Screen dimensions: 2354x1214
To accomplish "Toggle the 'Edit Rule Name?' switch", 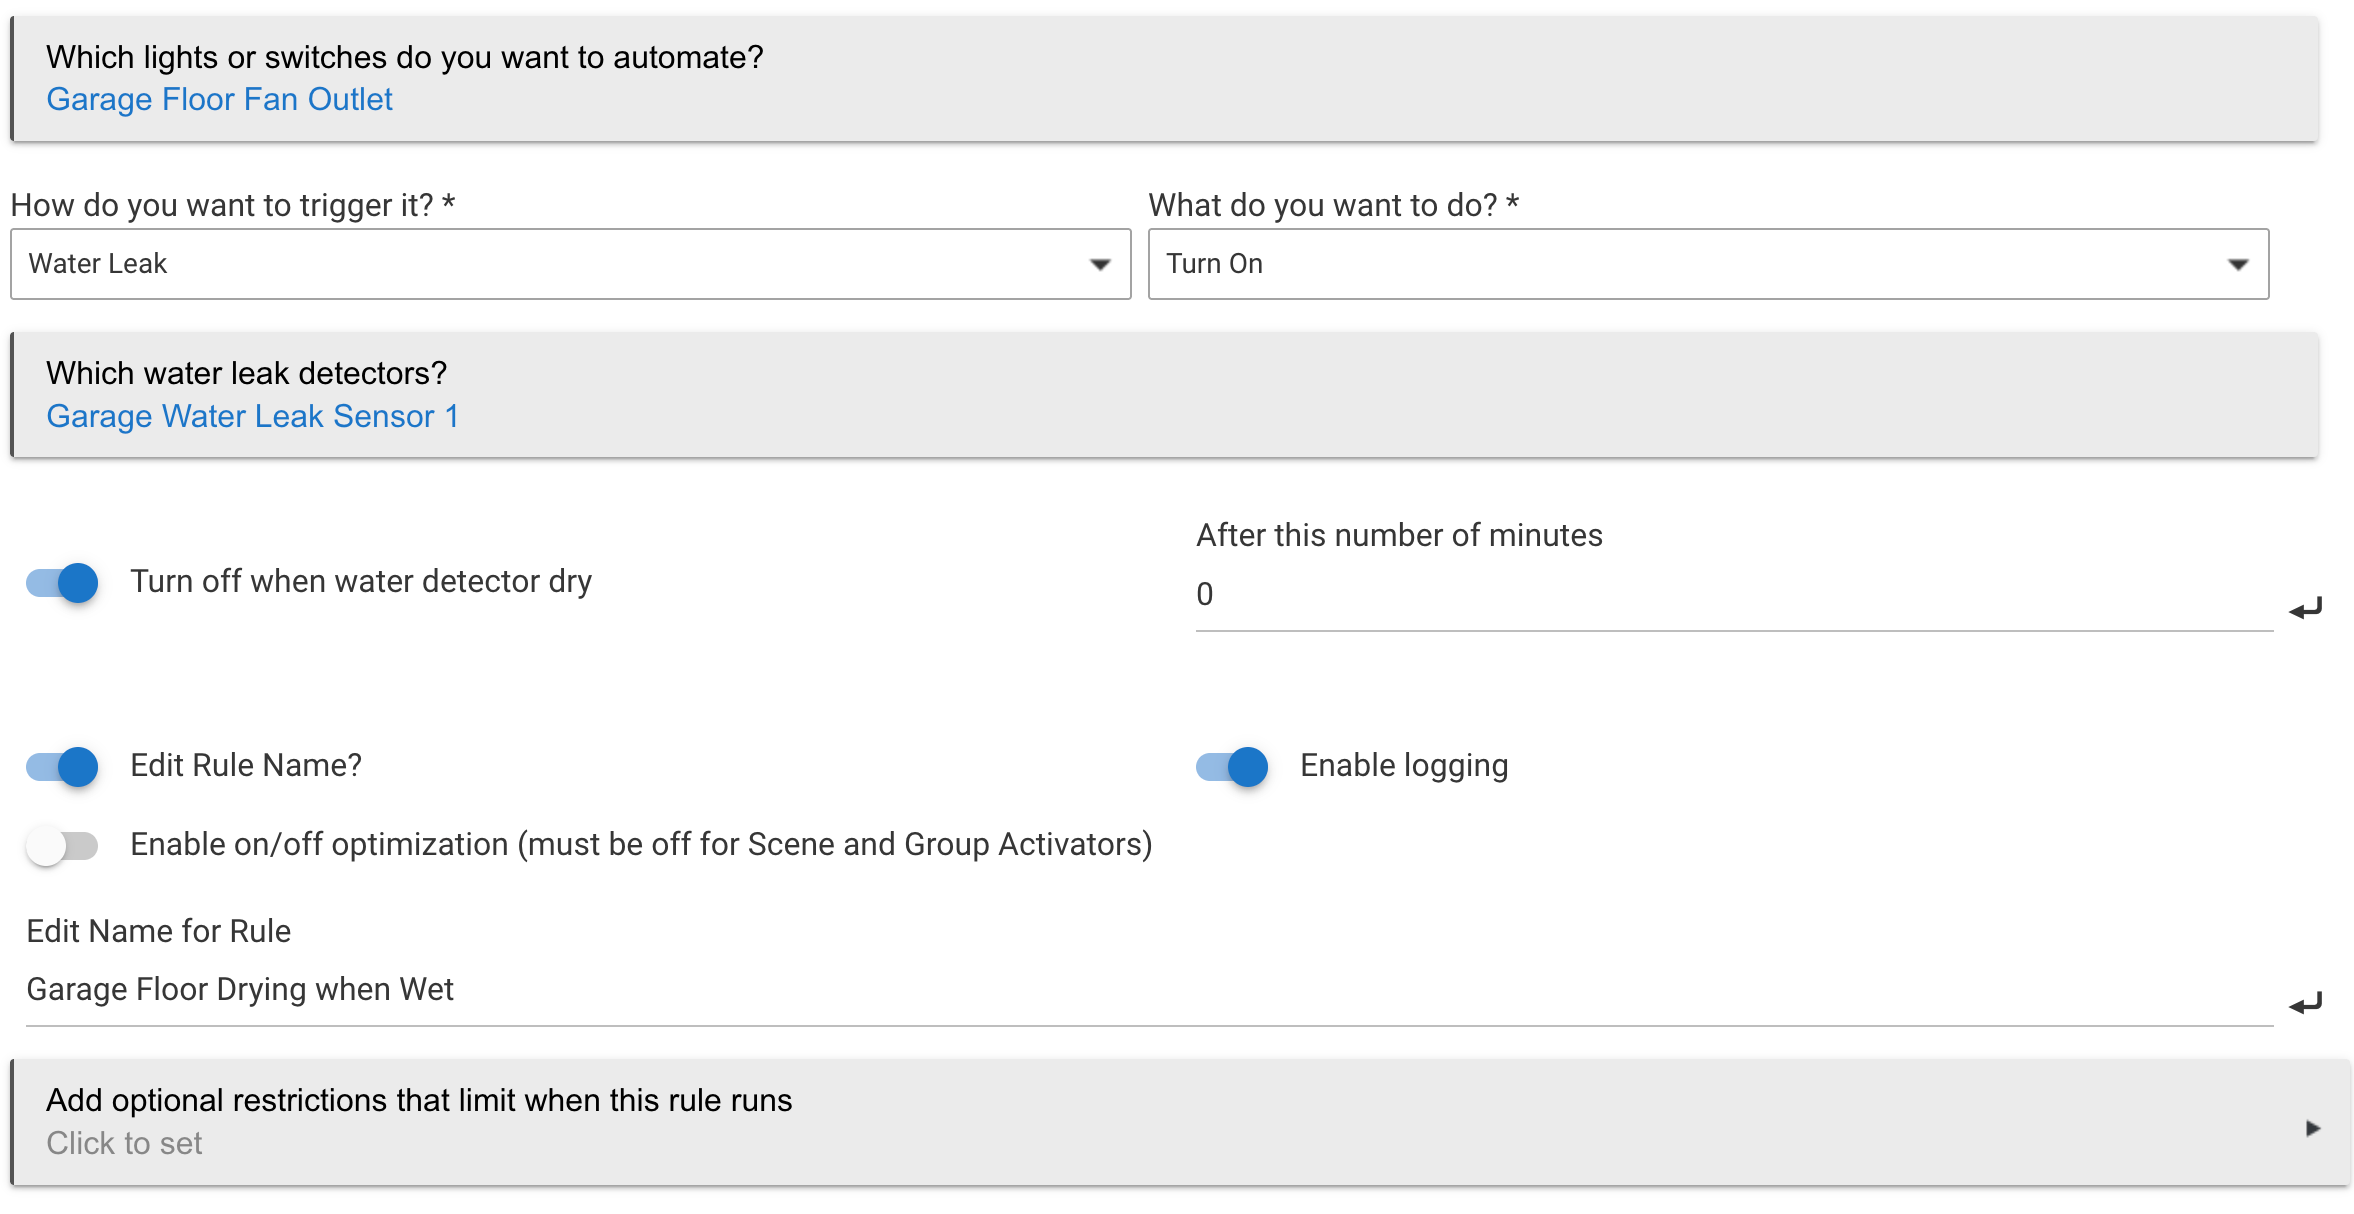I will click(x=63, y=766).
